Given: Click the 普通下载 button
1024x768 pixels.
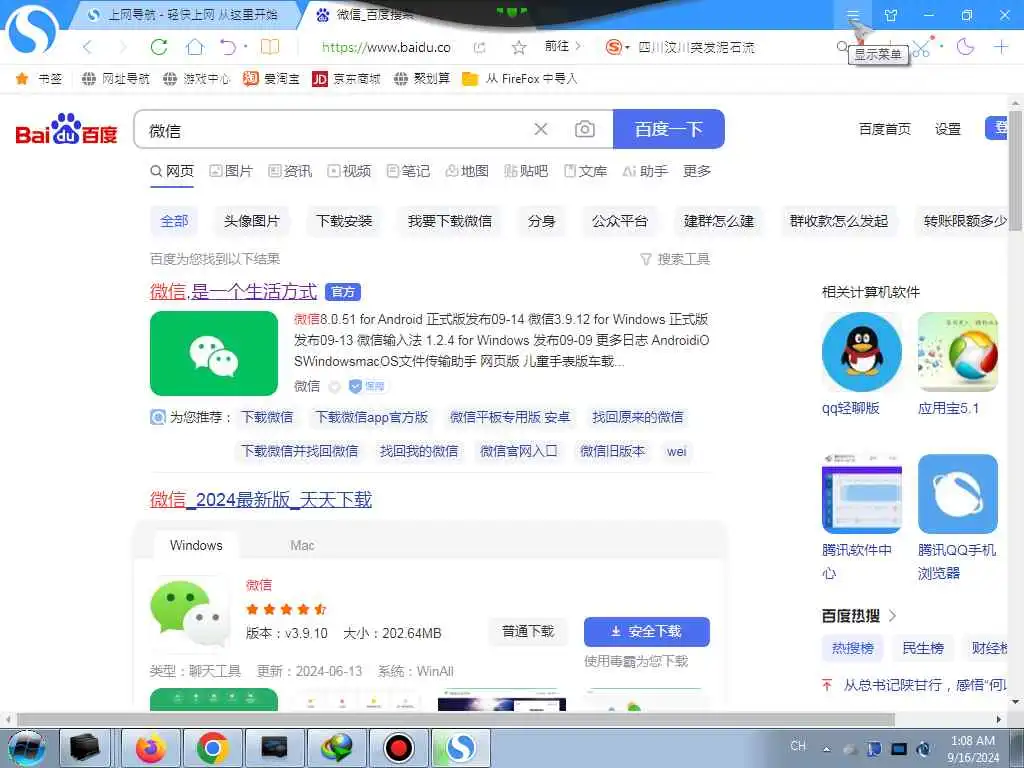Looking at the screenshot, I should click(x=528, y=632).
